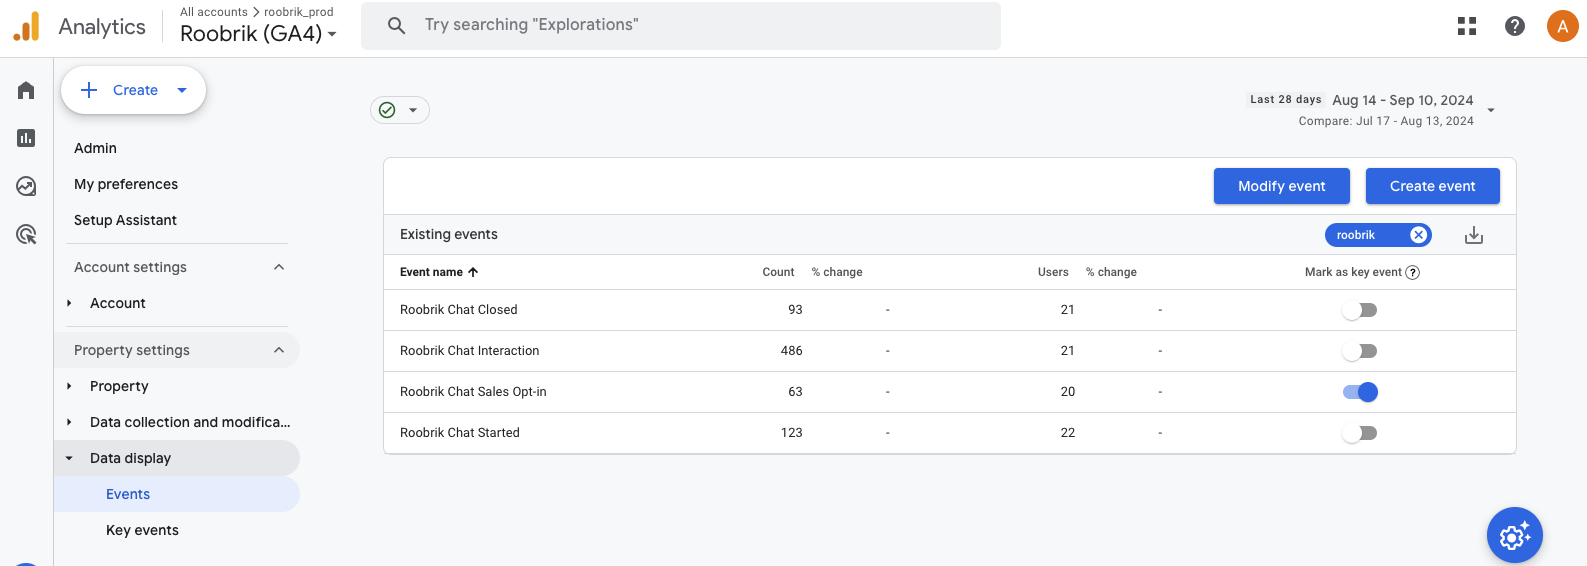Open the insights floating button
This screenshot has width=1587, height=566.
tap(1515, 535)
